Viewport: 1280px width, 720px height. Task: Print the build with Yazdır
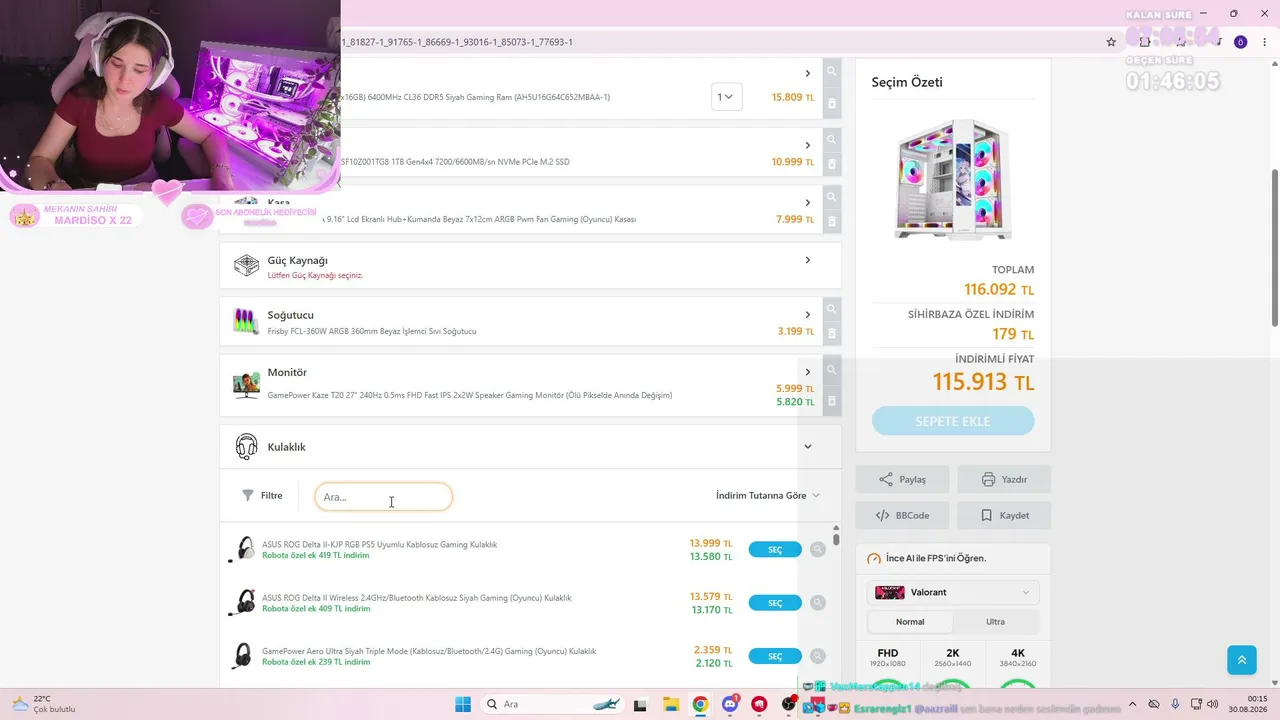(1004, 479)
